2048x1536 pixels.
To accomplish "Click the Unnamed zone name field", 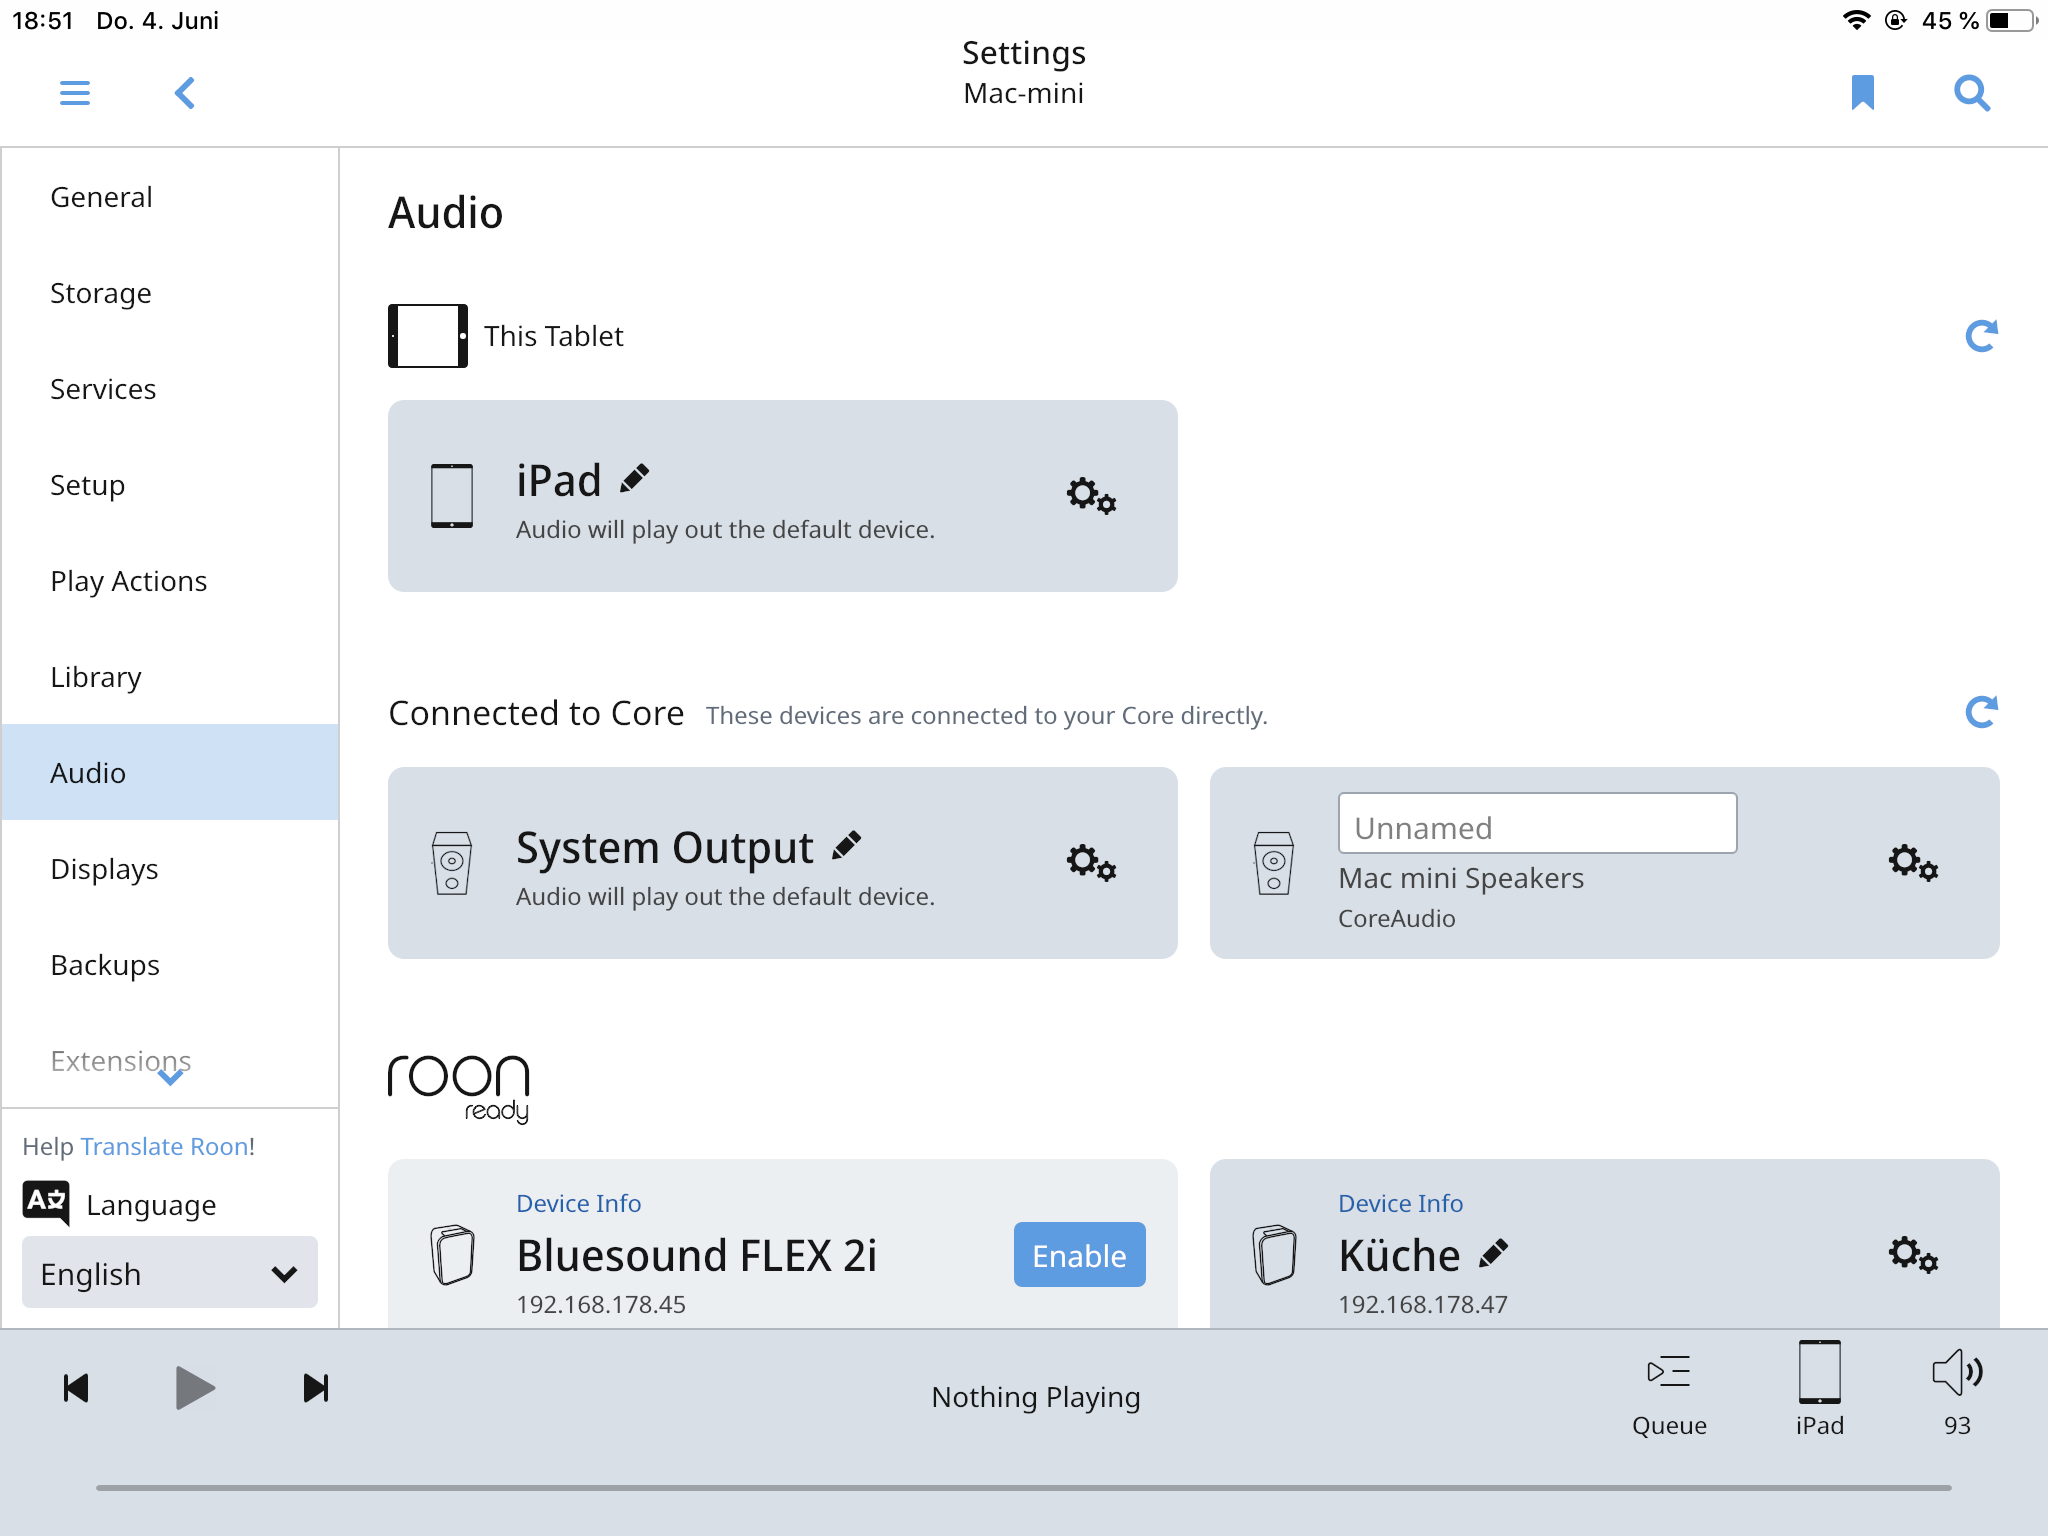I will click(x=1537, y=824).
